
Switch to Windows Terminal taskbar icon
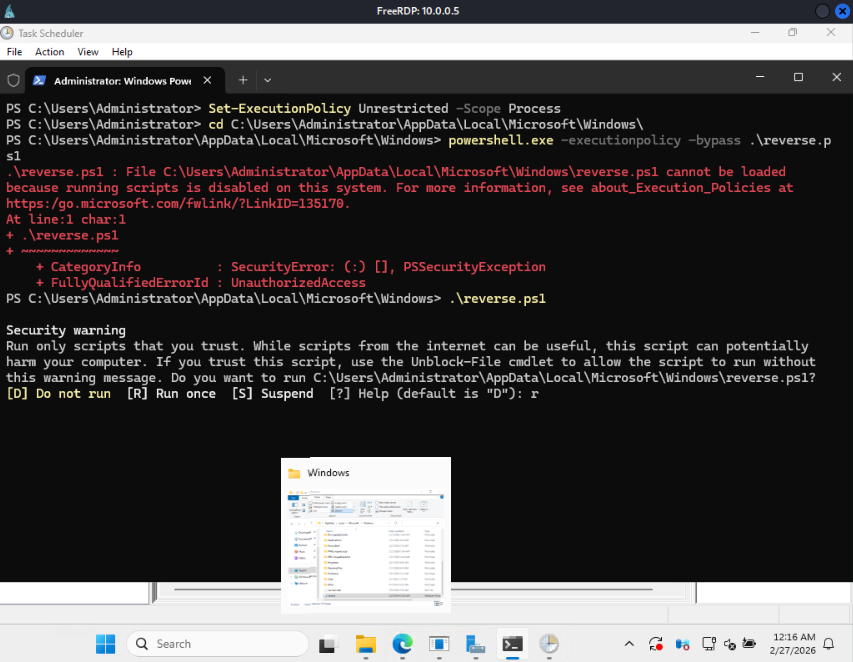pyautogui.click(x=512, y=644)
